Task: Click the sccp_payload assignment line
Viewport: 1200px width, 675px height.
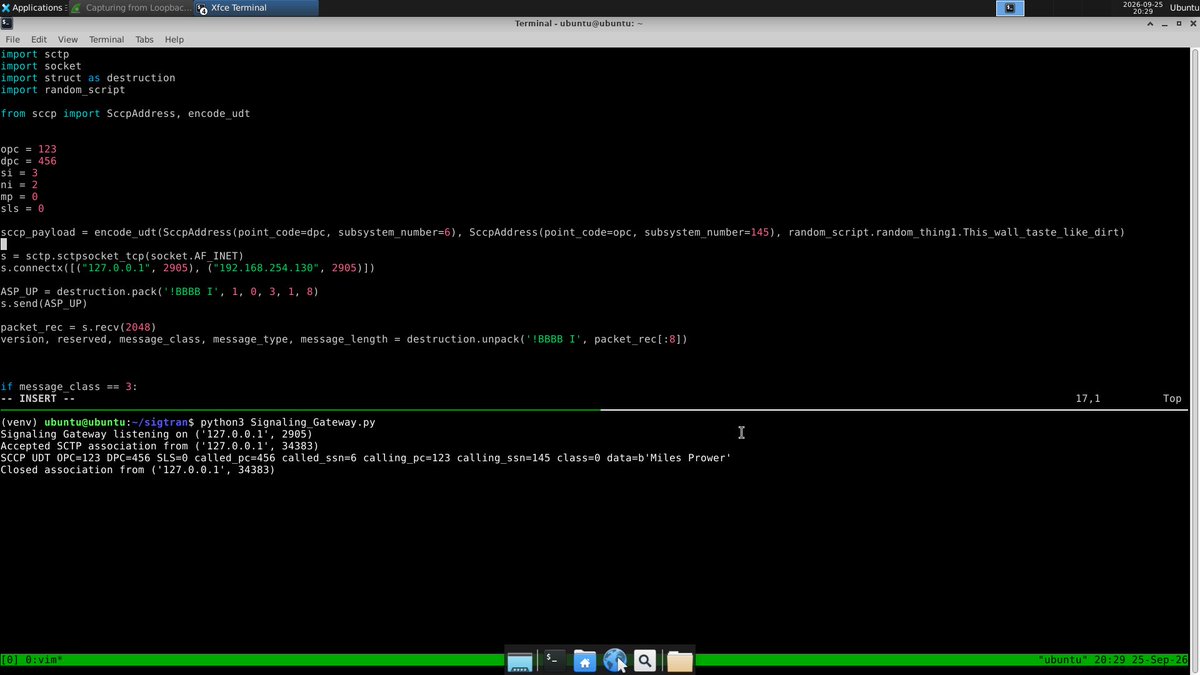Action: tap(563, 233)
